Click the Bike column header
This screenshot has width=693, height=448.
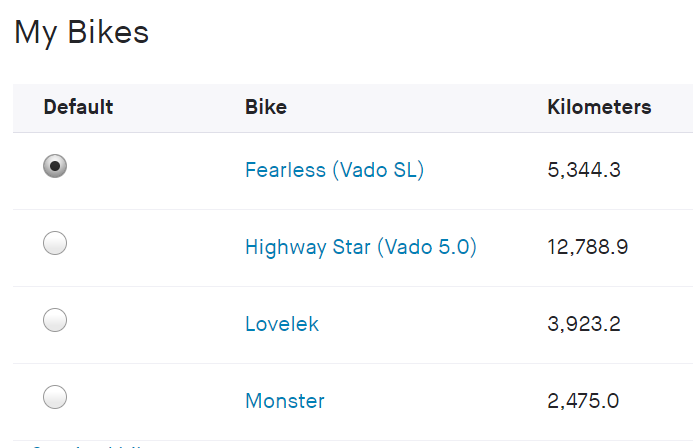266,107
